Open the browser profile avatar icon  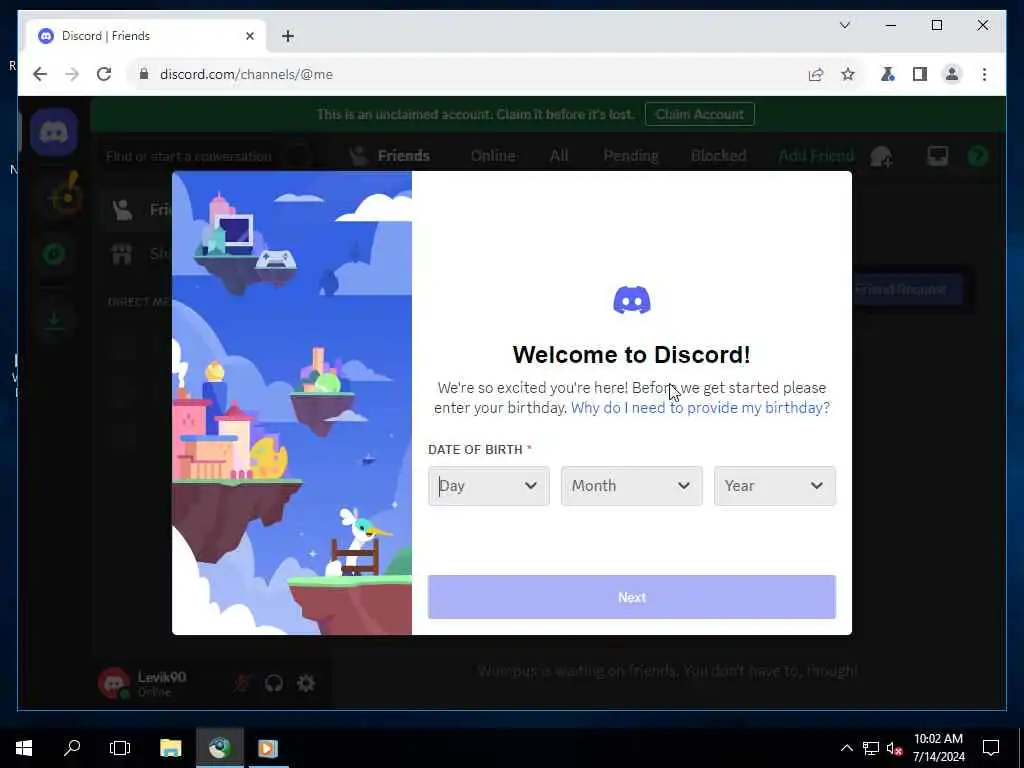click(x=952, y=74)
